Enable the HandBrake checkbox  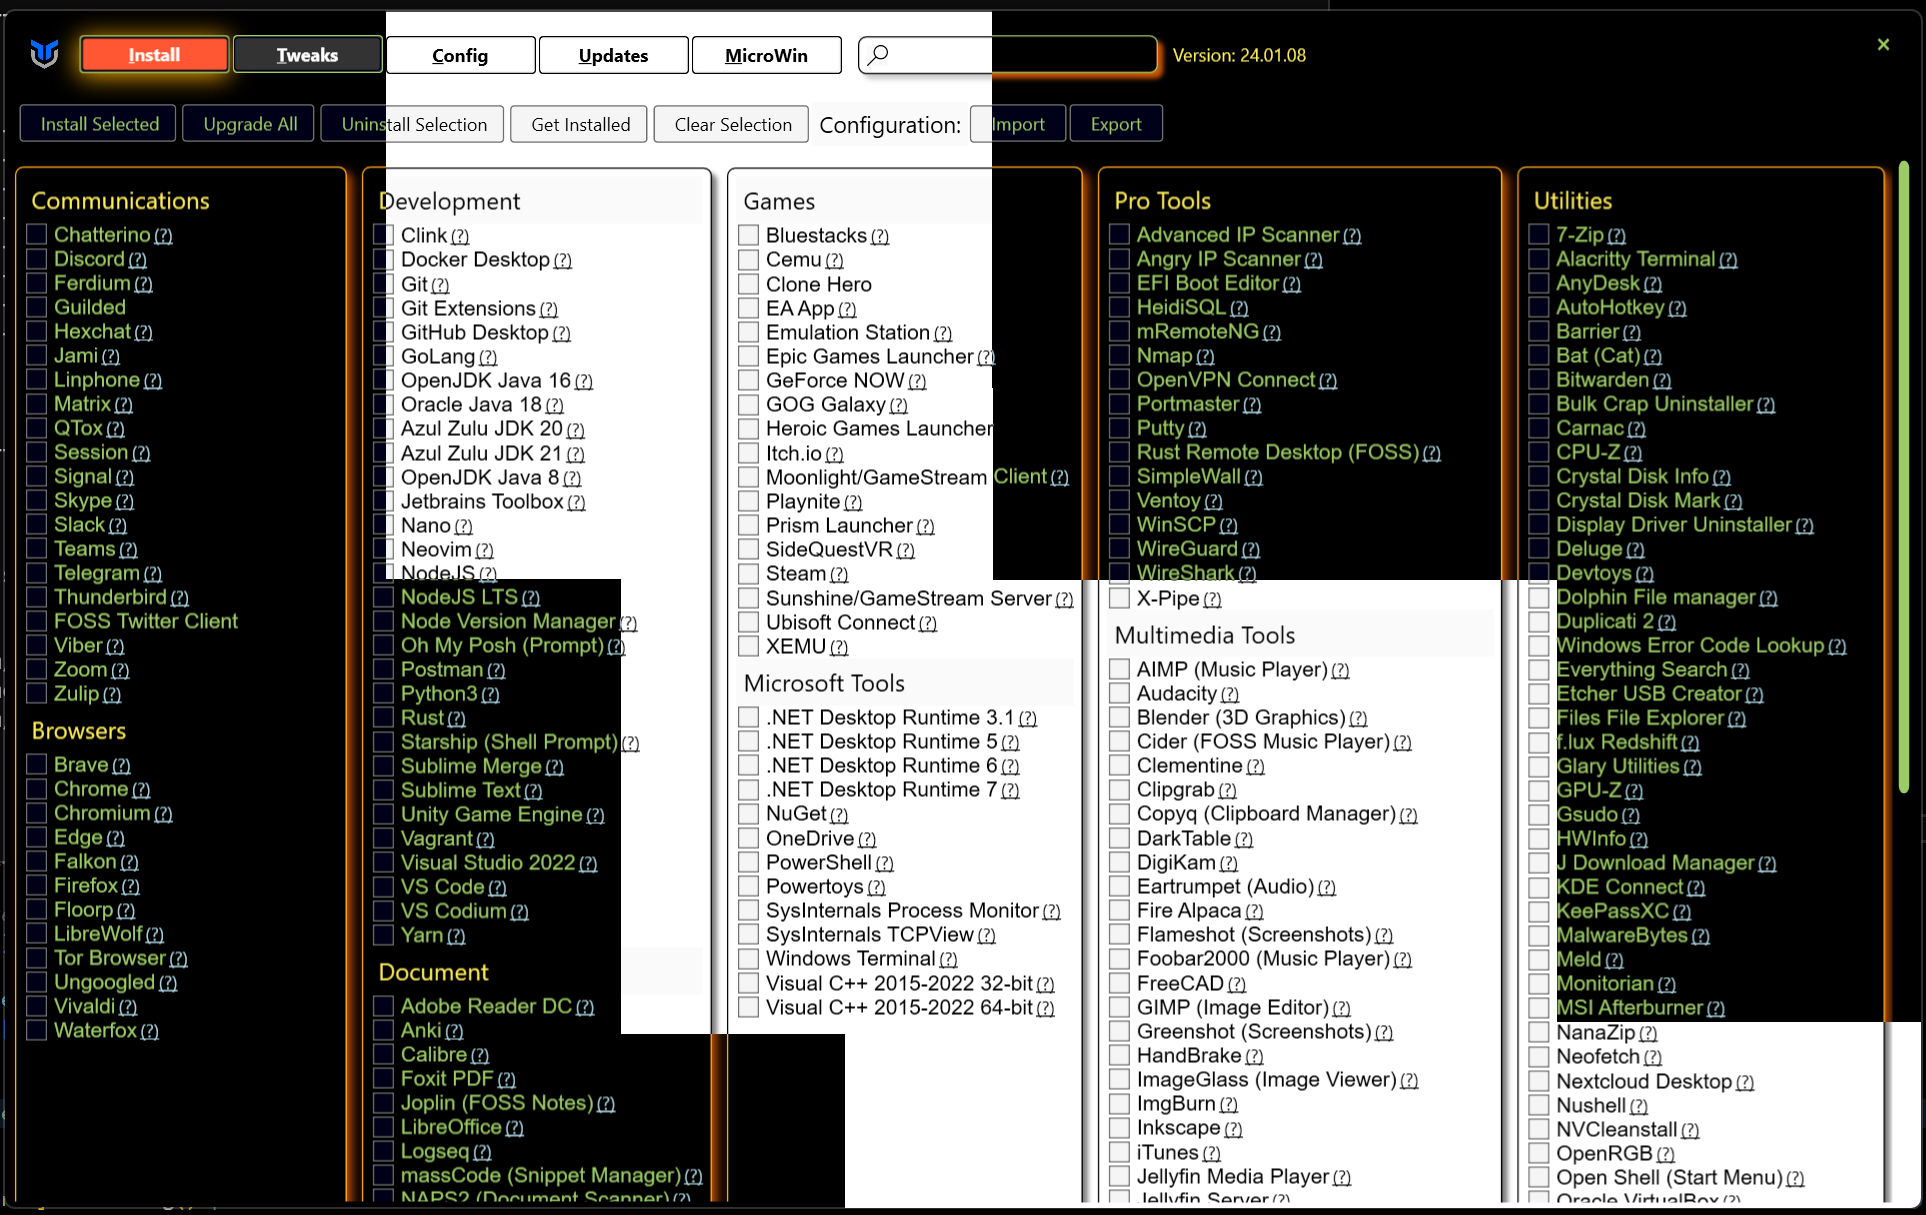(x=1119, y=1056)
